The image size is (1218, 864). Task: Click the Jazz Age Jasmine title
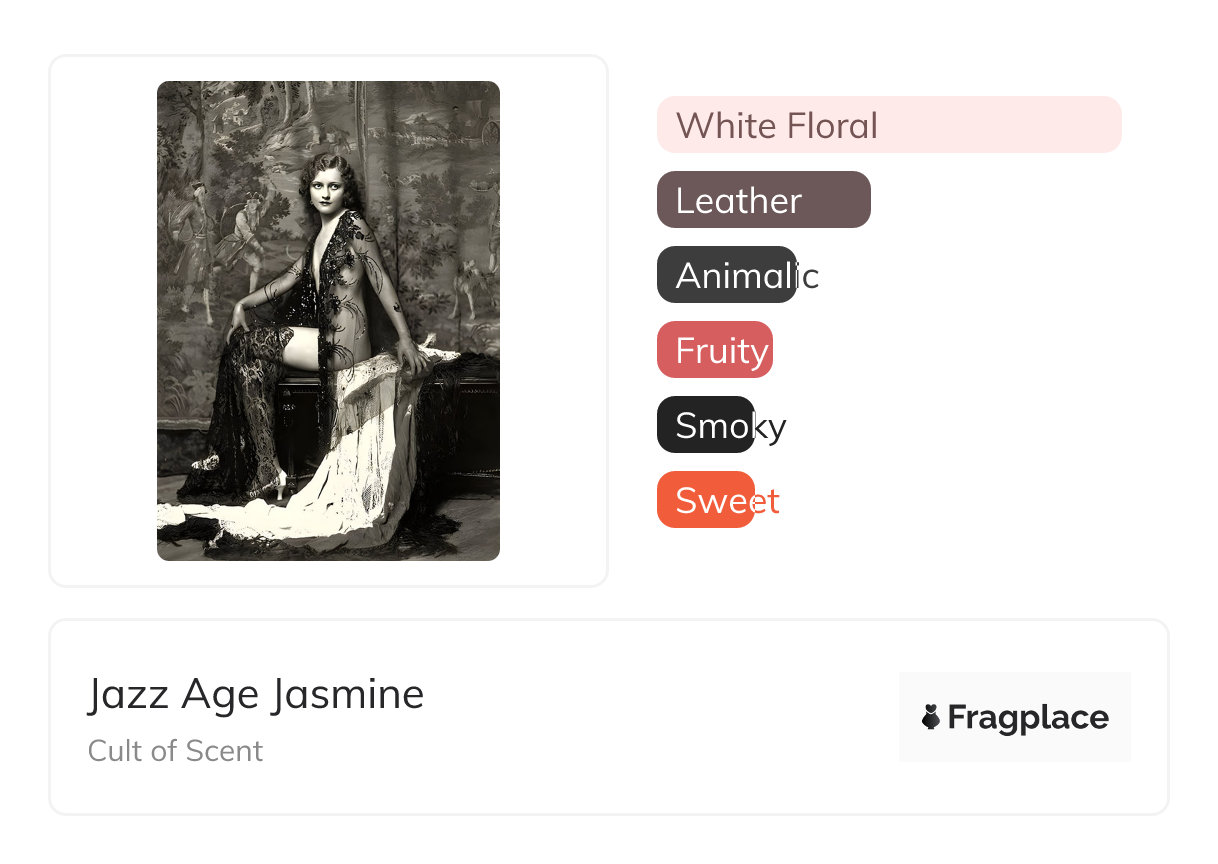(256, 694)
